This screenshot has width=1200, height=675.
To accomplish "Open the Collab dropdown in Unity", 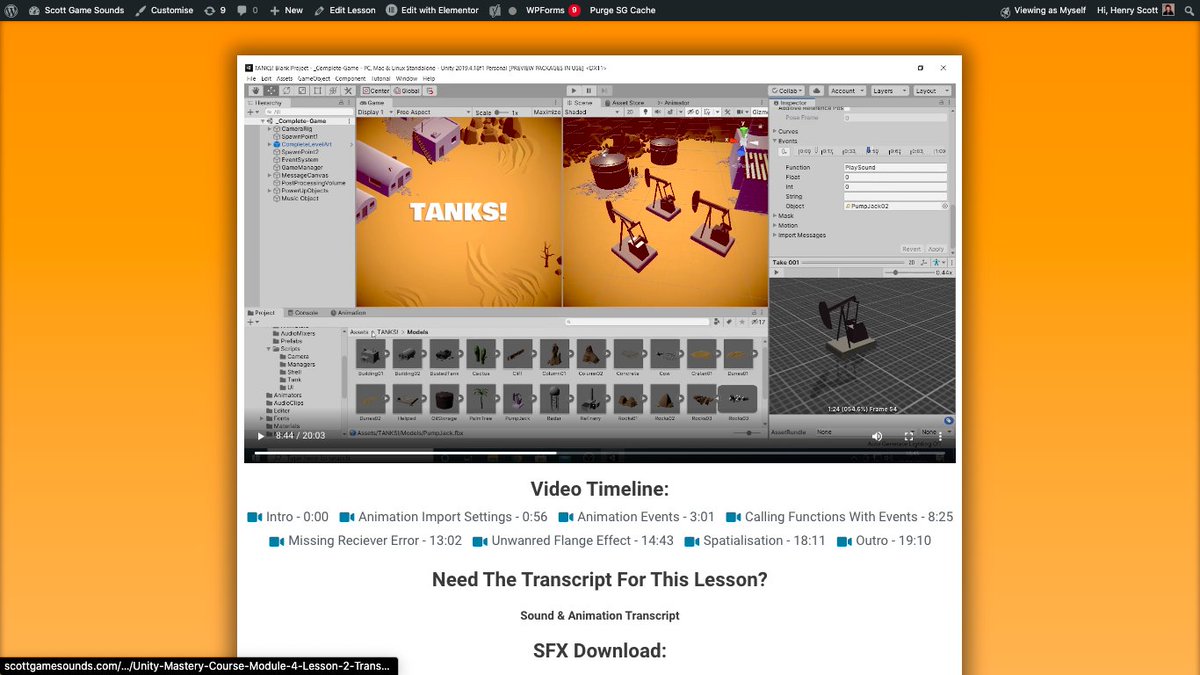I will [x=787, y=91].
